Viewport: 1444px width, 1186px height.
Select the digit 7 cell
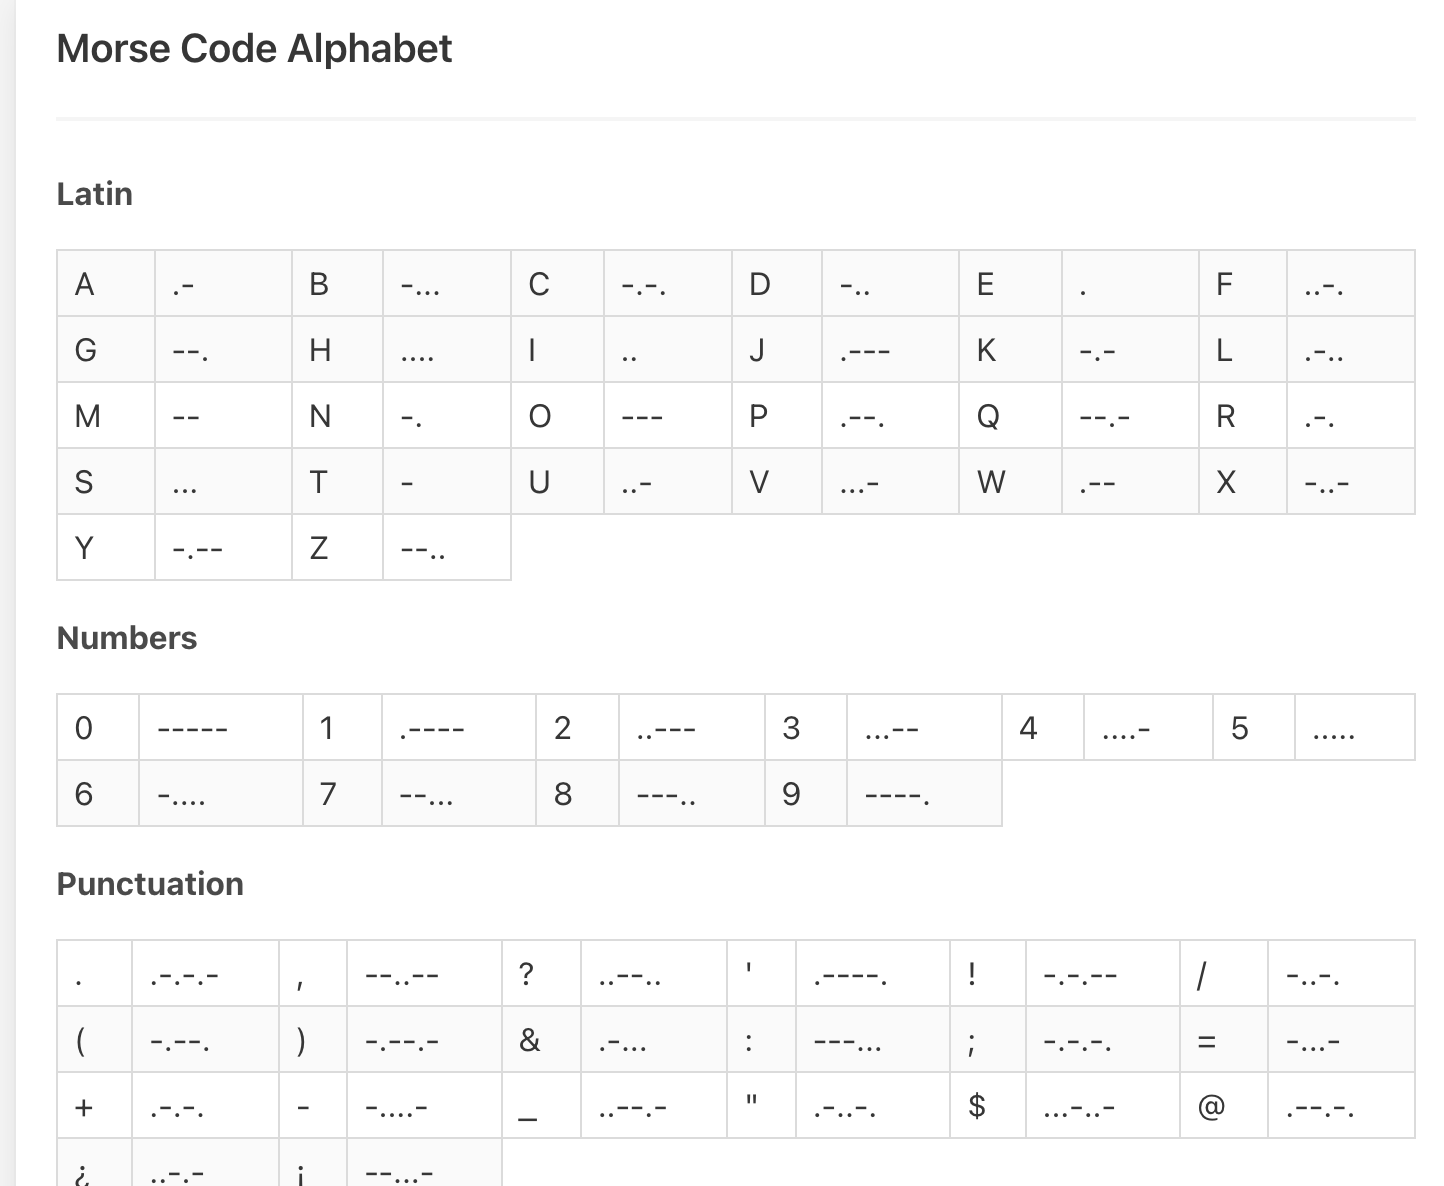pyautogui.click(x=342, y=794)
